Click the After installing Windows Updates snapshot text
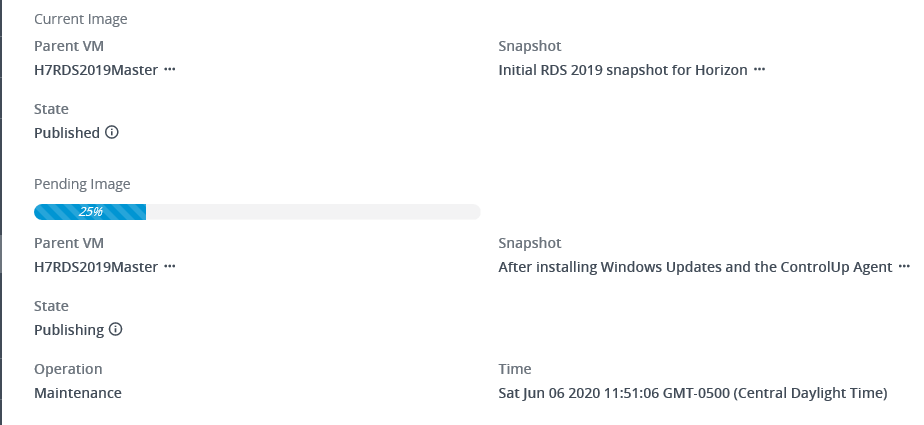The image size is (924, 425). 695,267
